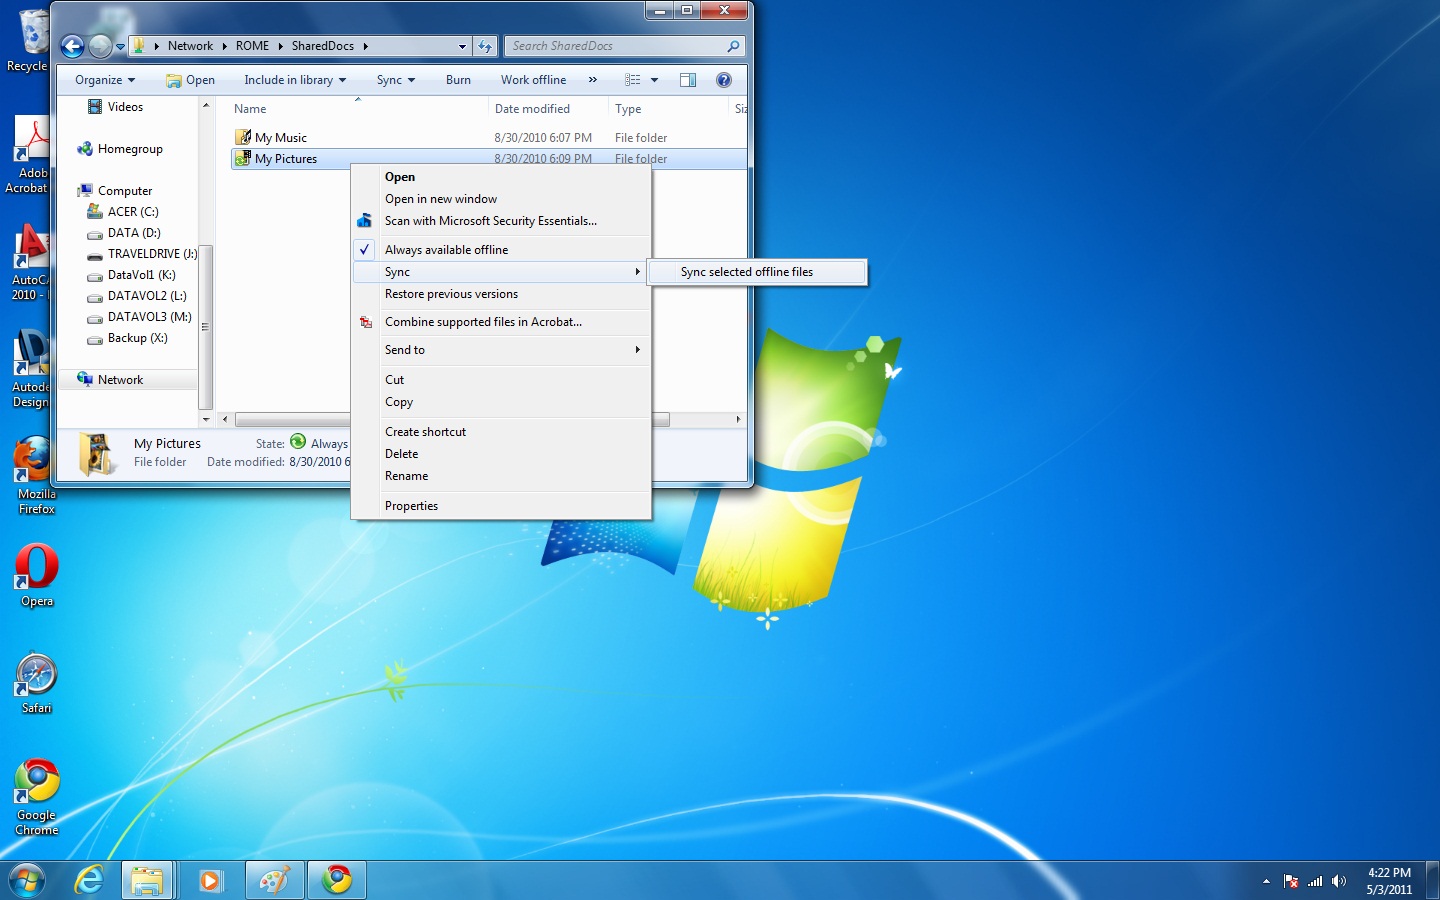The width and height of the screenshot is (1440, 900).
Task: Scan with Microsoft Security Essentials
Action: pyautogui.click(x=502, y=221)
